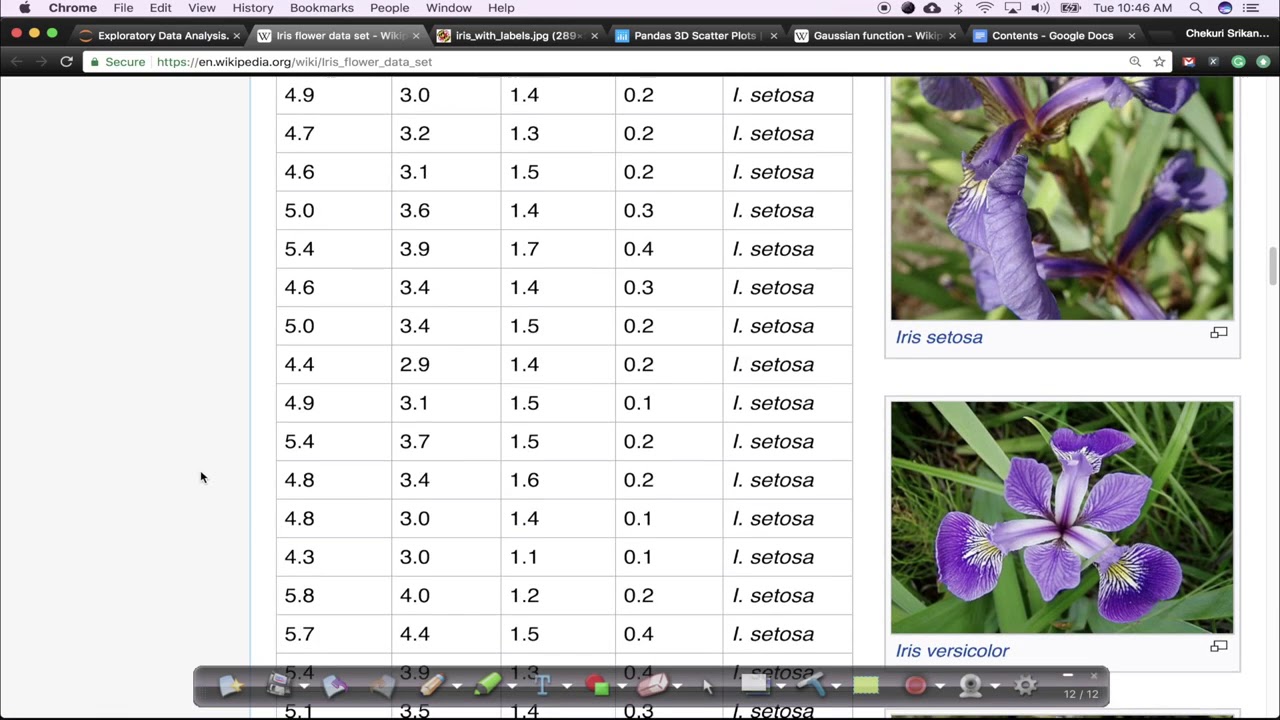Screen dimensions: 1280x720
Task: Open the Gmail extension icon
Action: 1188,62
